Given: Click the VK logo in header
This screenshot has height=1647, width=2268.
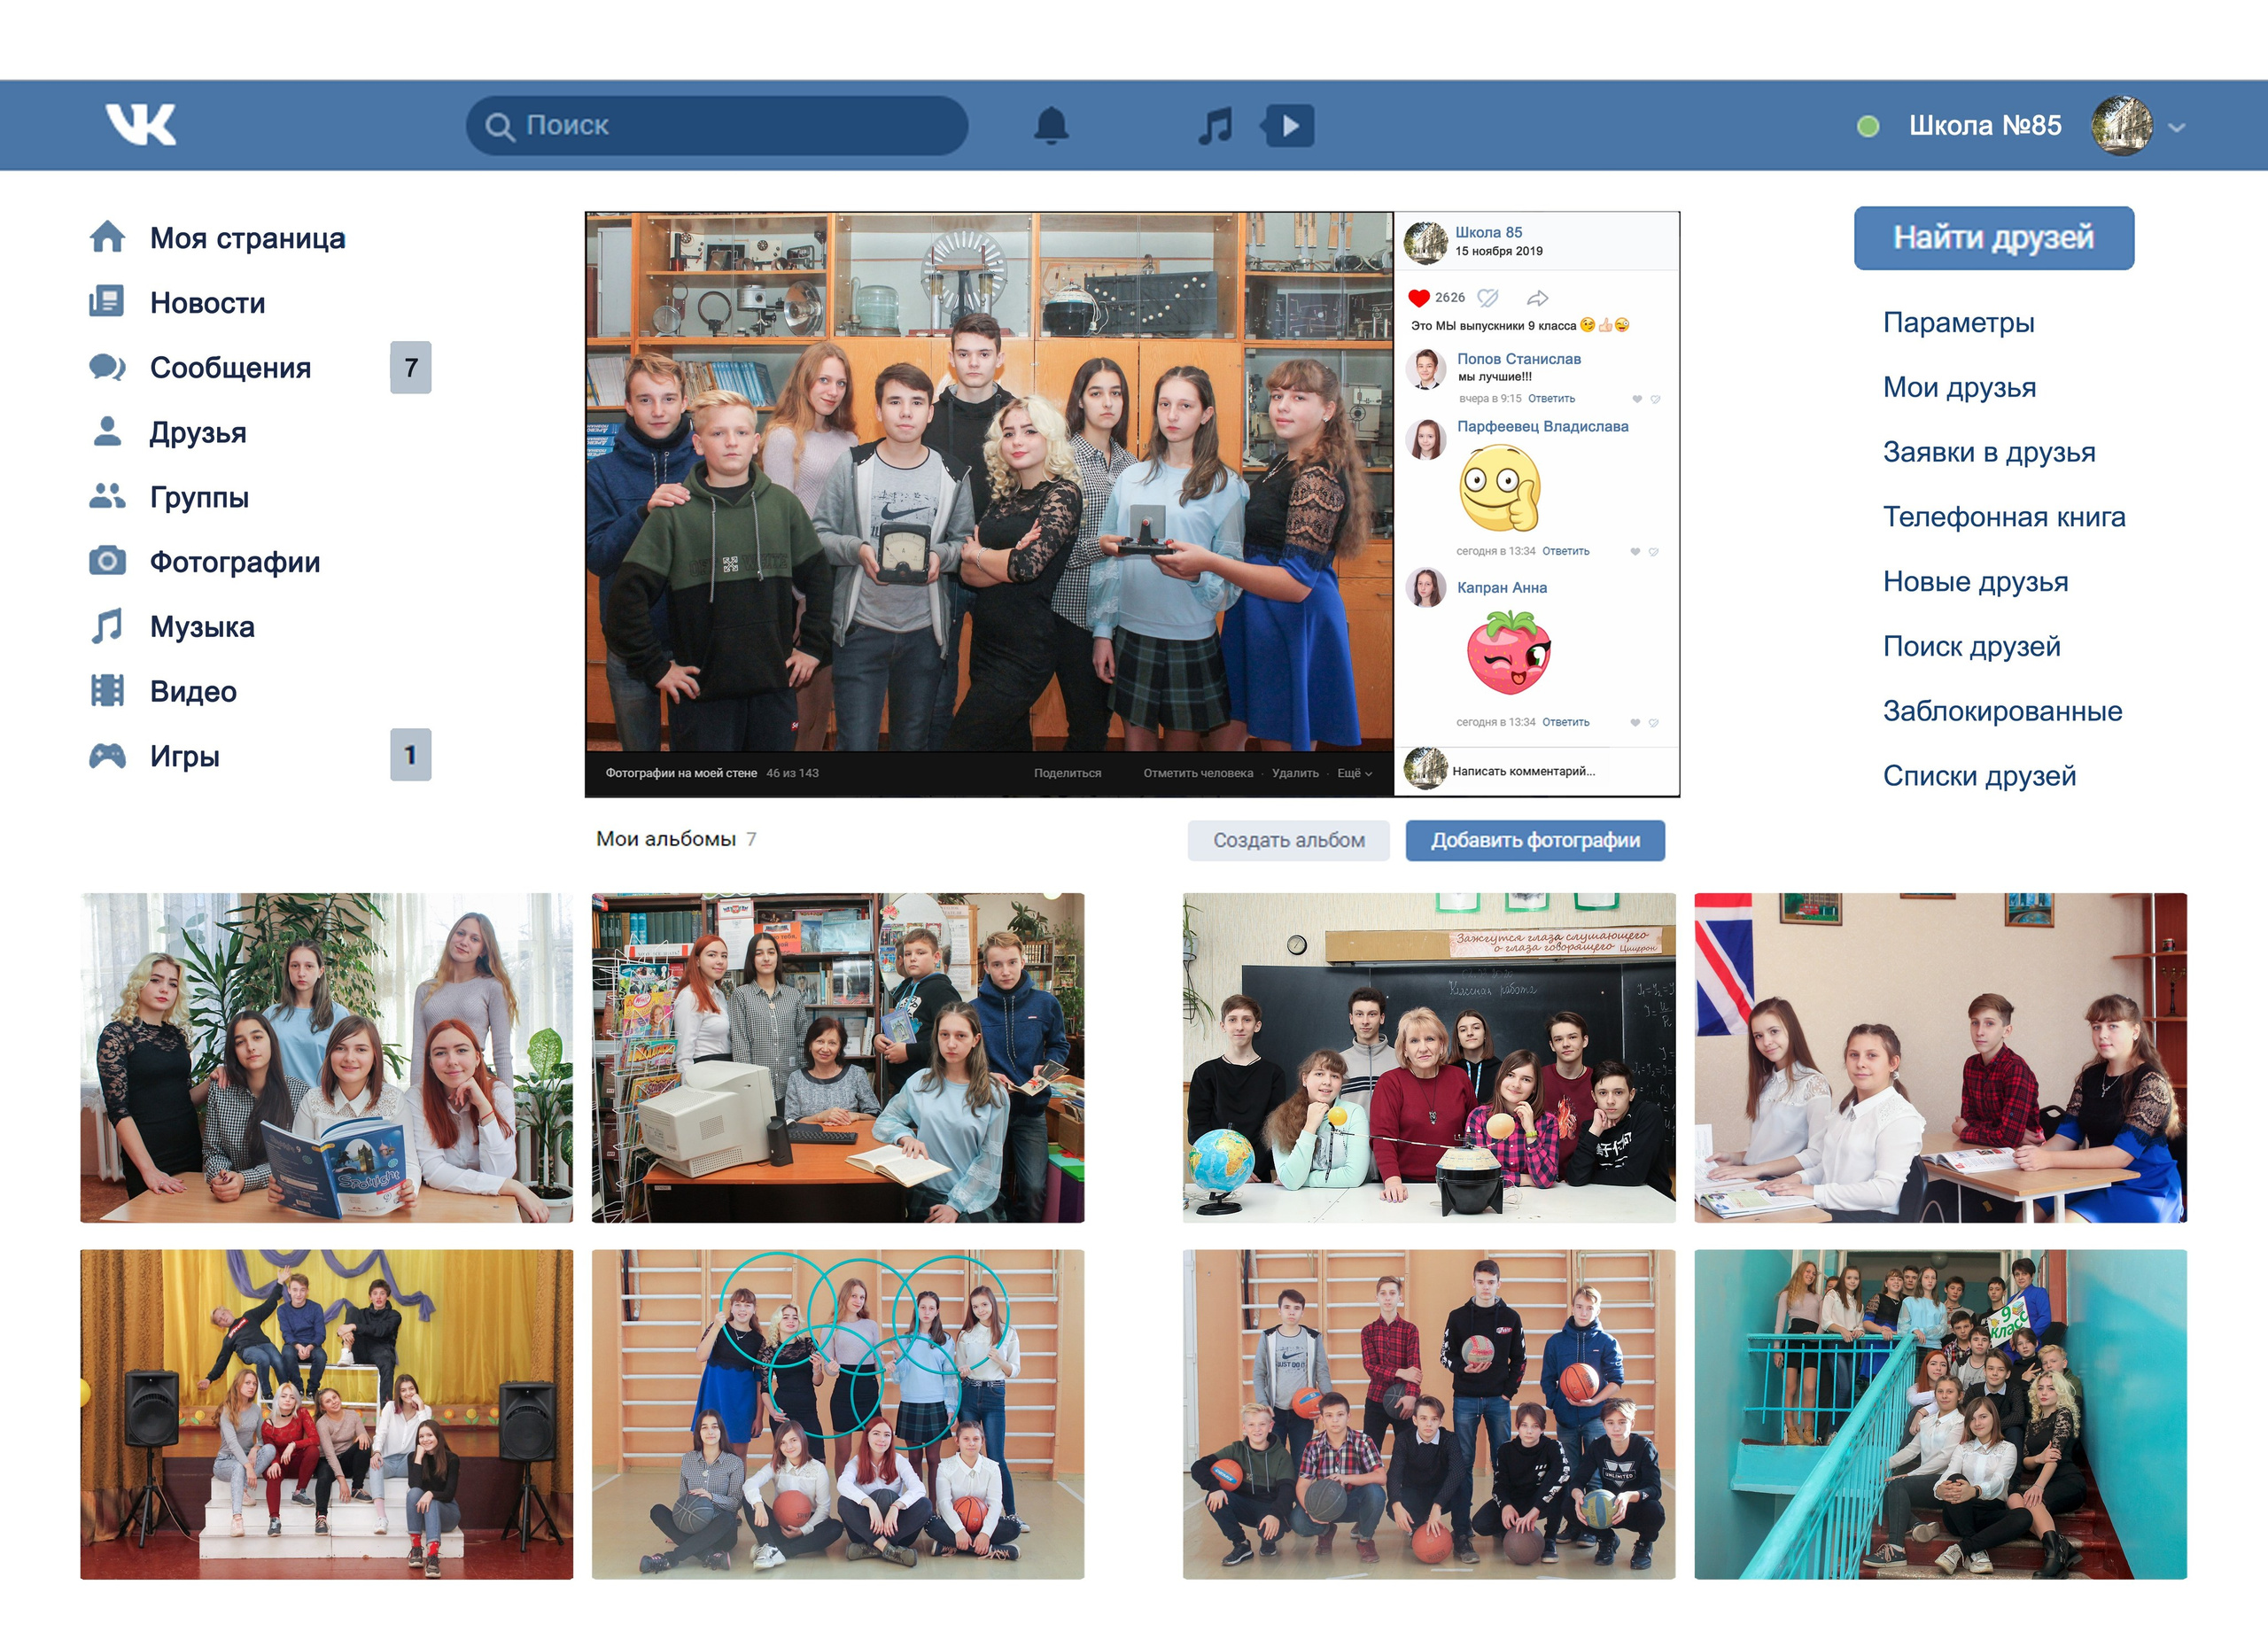Looking at the screenshot, I should tap(141, 125).
